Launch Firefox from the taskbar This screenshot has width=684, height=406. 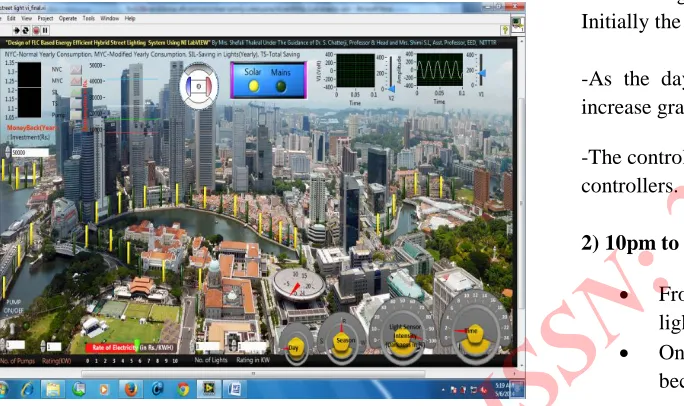[130, 389]
